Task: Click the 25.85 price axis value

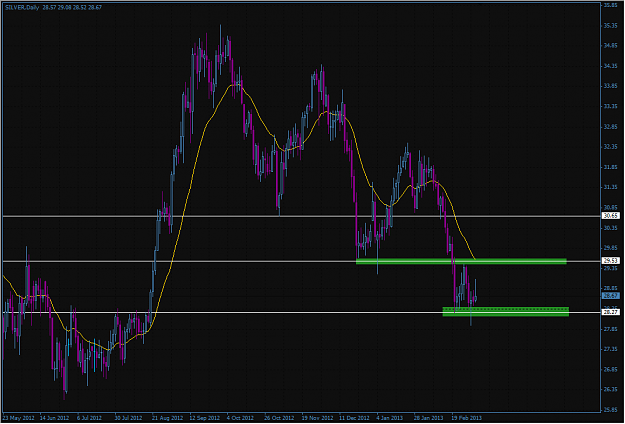Action: [x=611, y=410]
